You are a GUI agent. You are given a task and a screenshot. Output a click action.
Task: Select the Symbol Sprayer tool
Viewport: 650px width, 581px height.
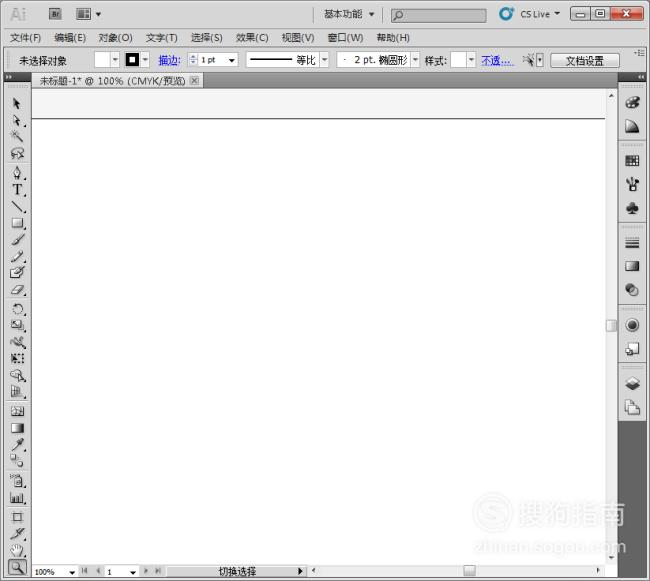click(x=17, y=481)
